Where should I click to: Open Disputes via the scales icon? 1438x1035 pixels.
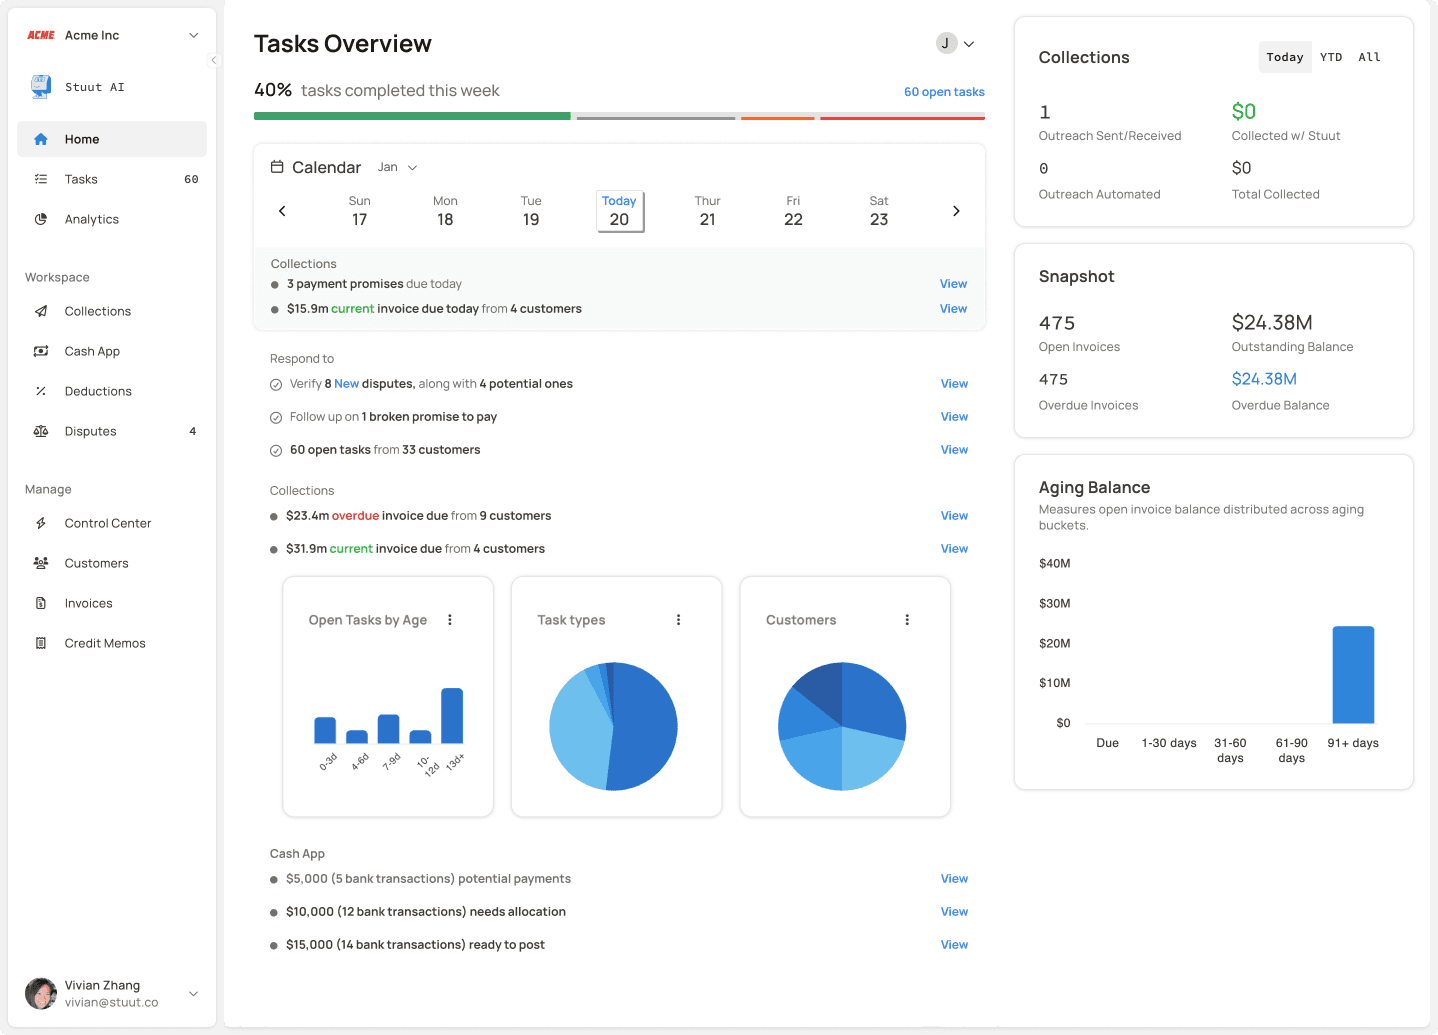[41, 431]
